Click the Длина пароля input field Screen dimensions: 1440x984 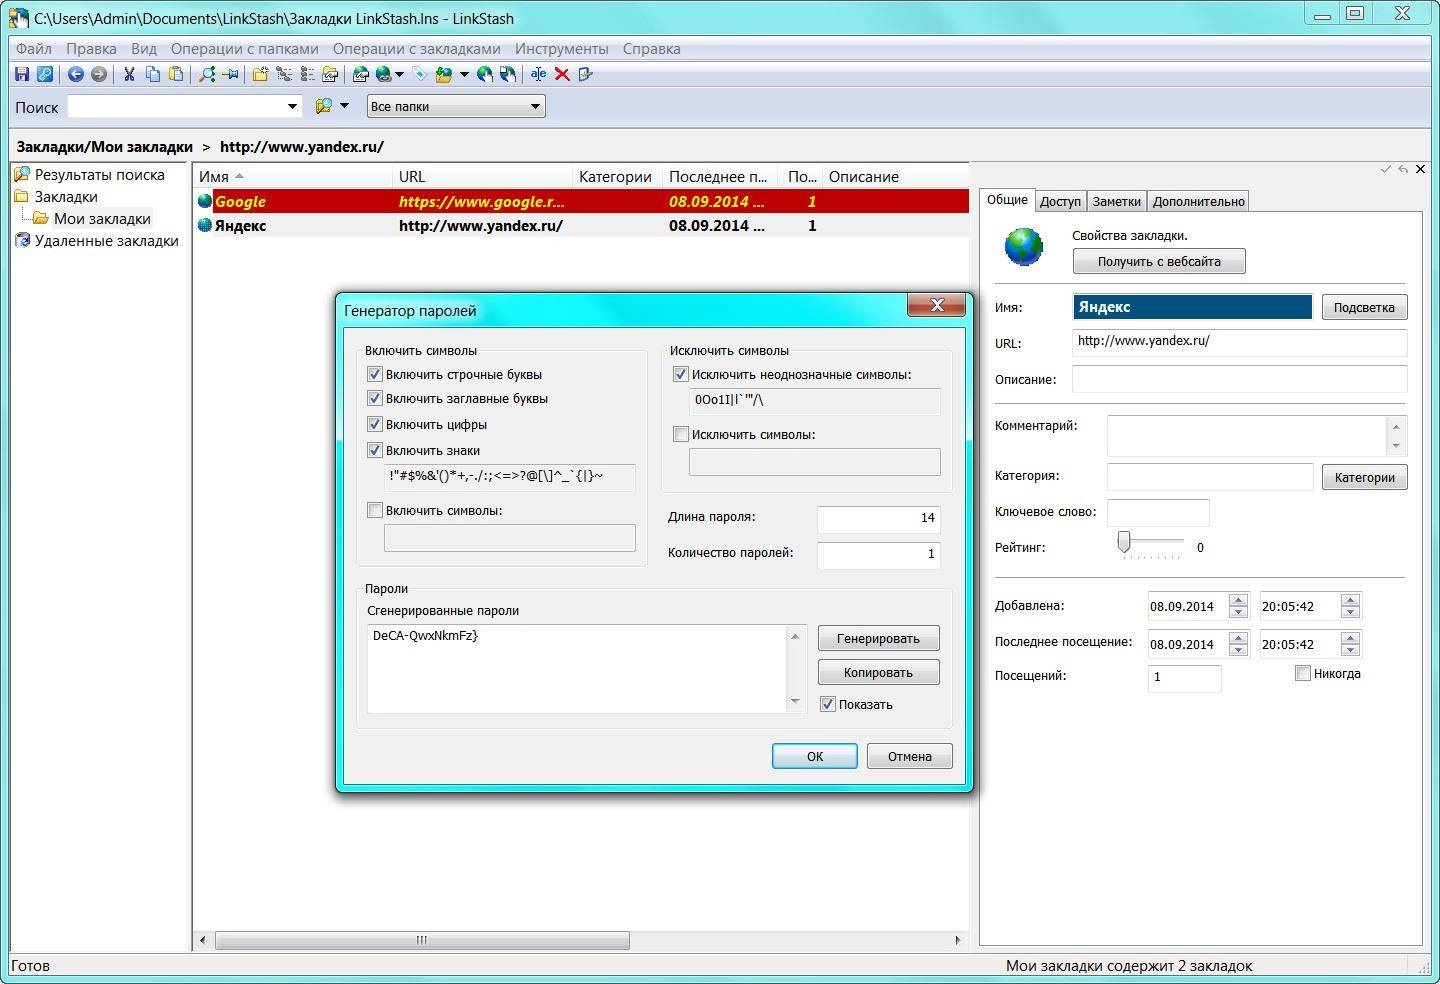(878, 518)
